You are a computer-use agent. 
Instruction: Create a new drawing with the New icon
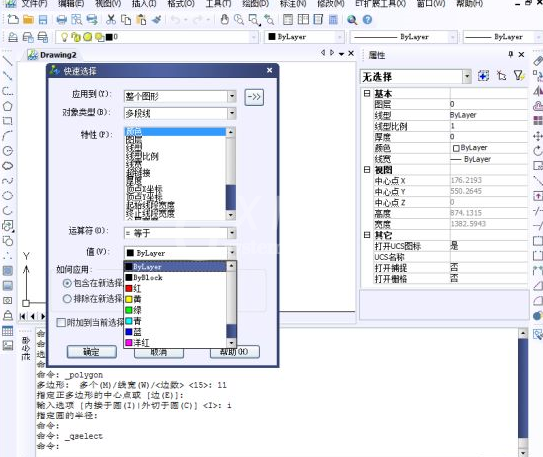tap(13, 19)
